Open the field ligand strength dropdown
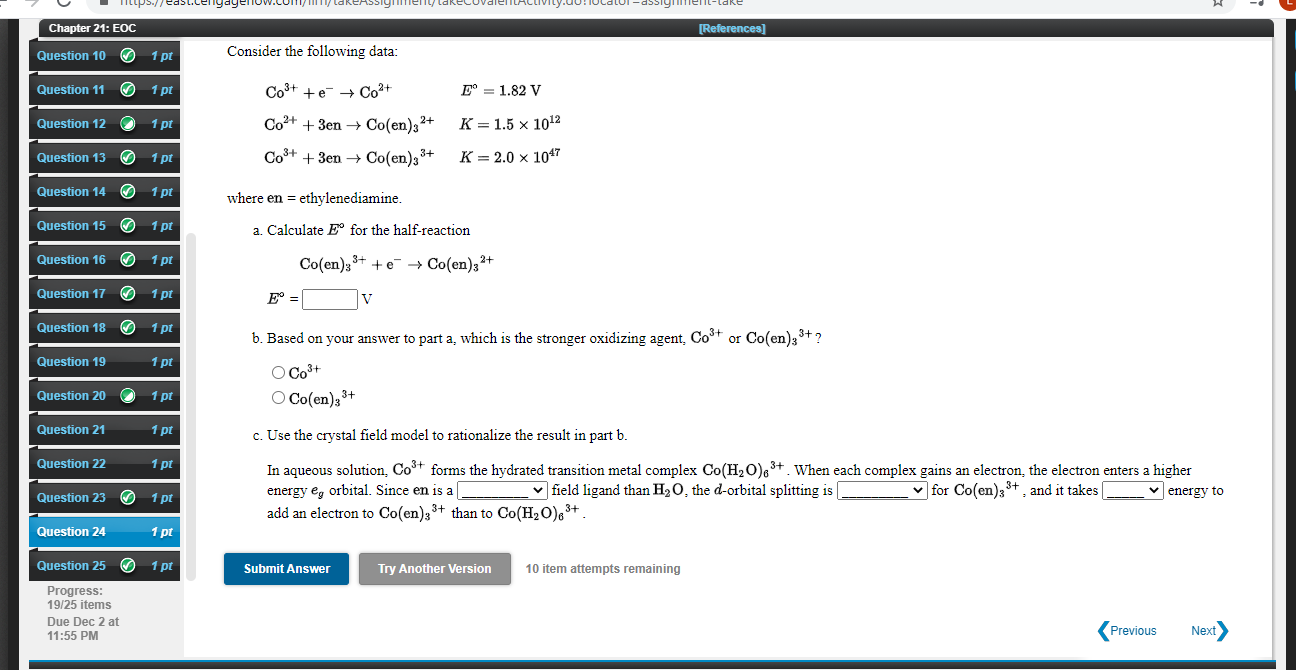Image resolution: width=1296 pixels, height=670 pixels. click(503, 490)
